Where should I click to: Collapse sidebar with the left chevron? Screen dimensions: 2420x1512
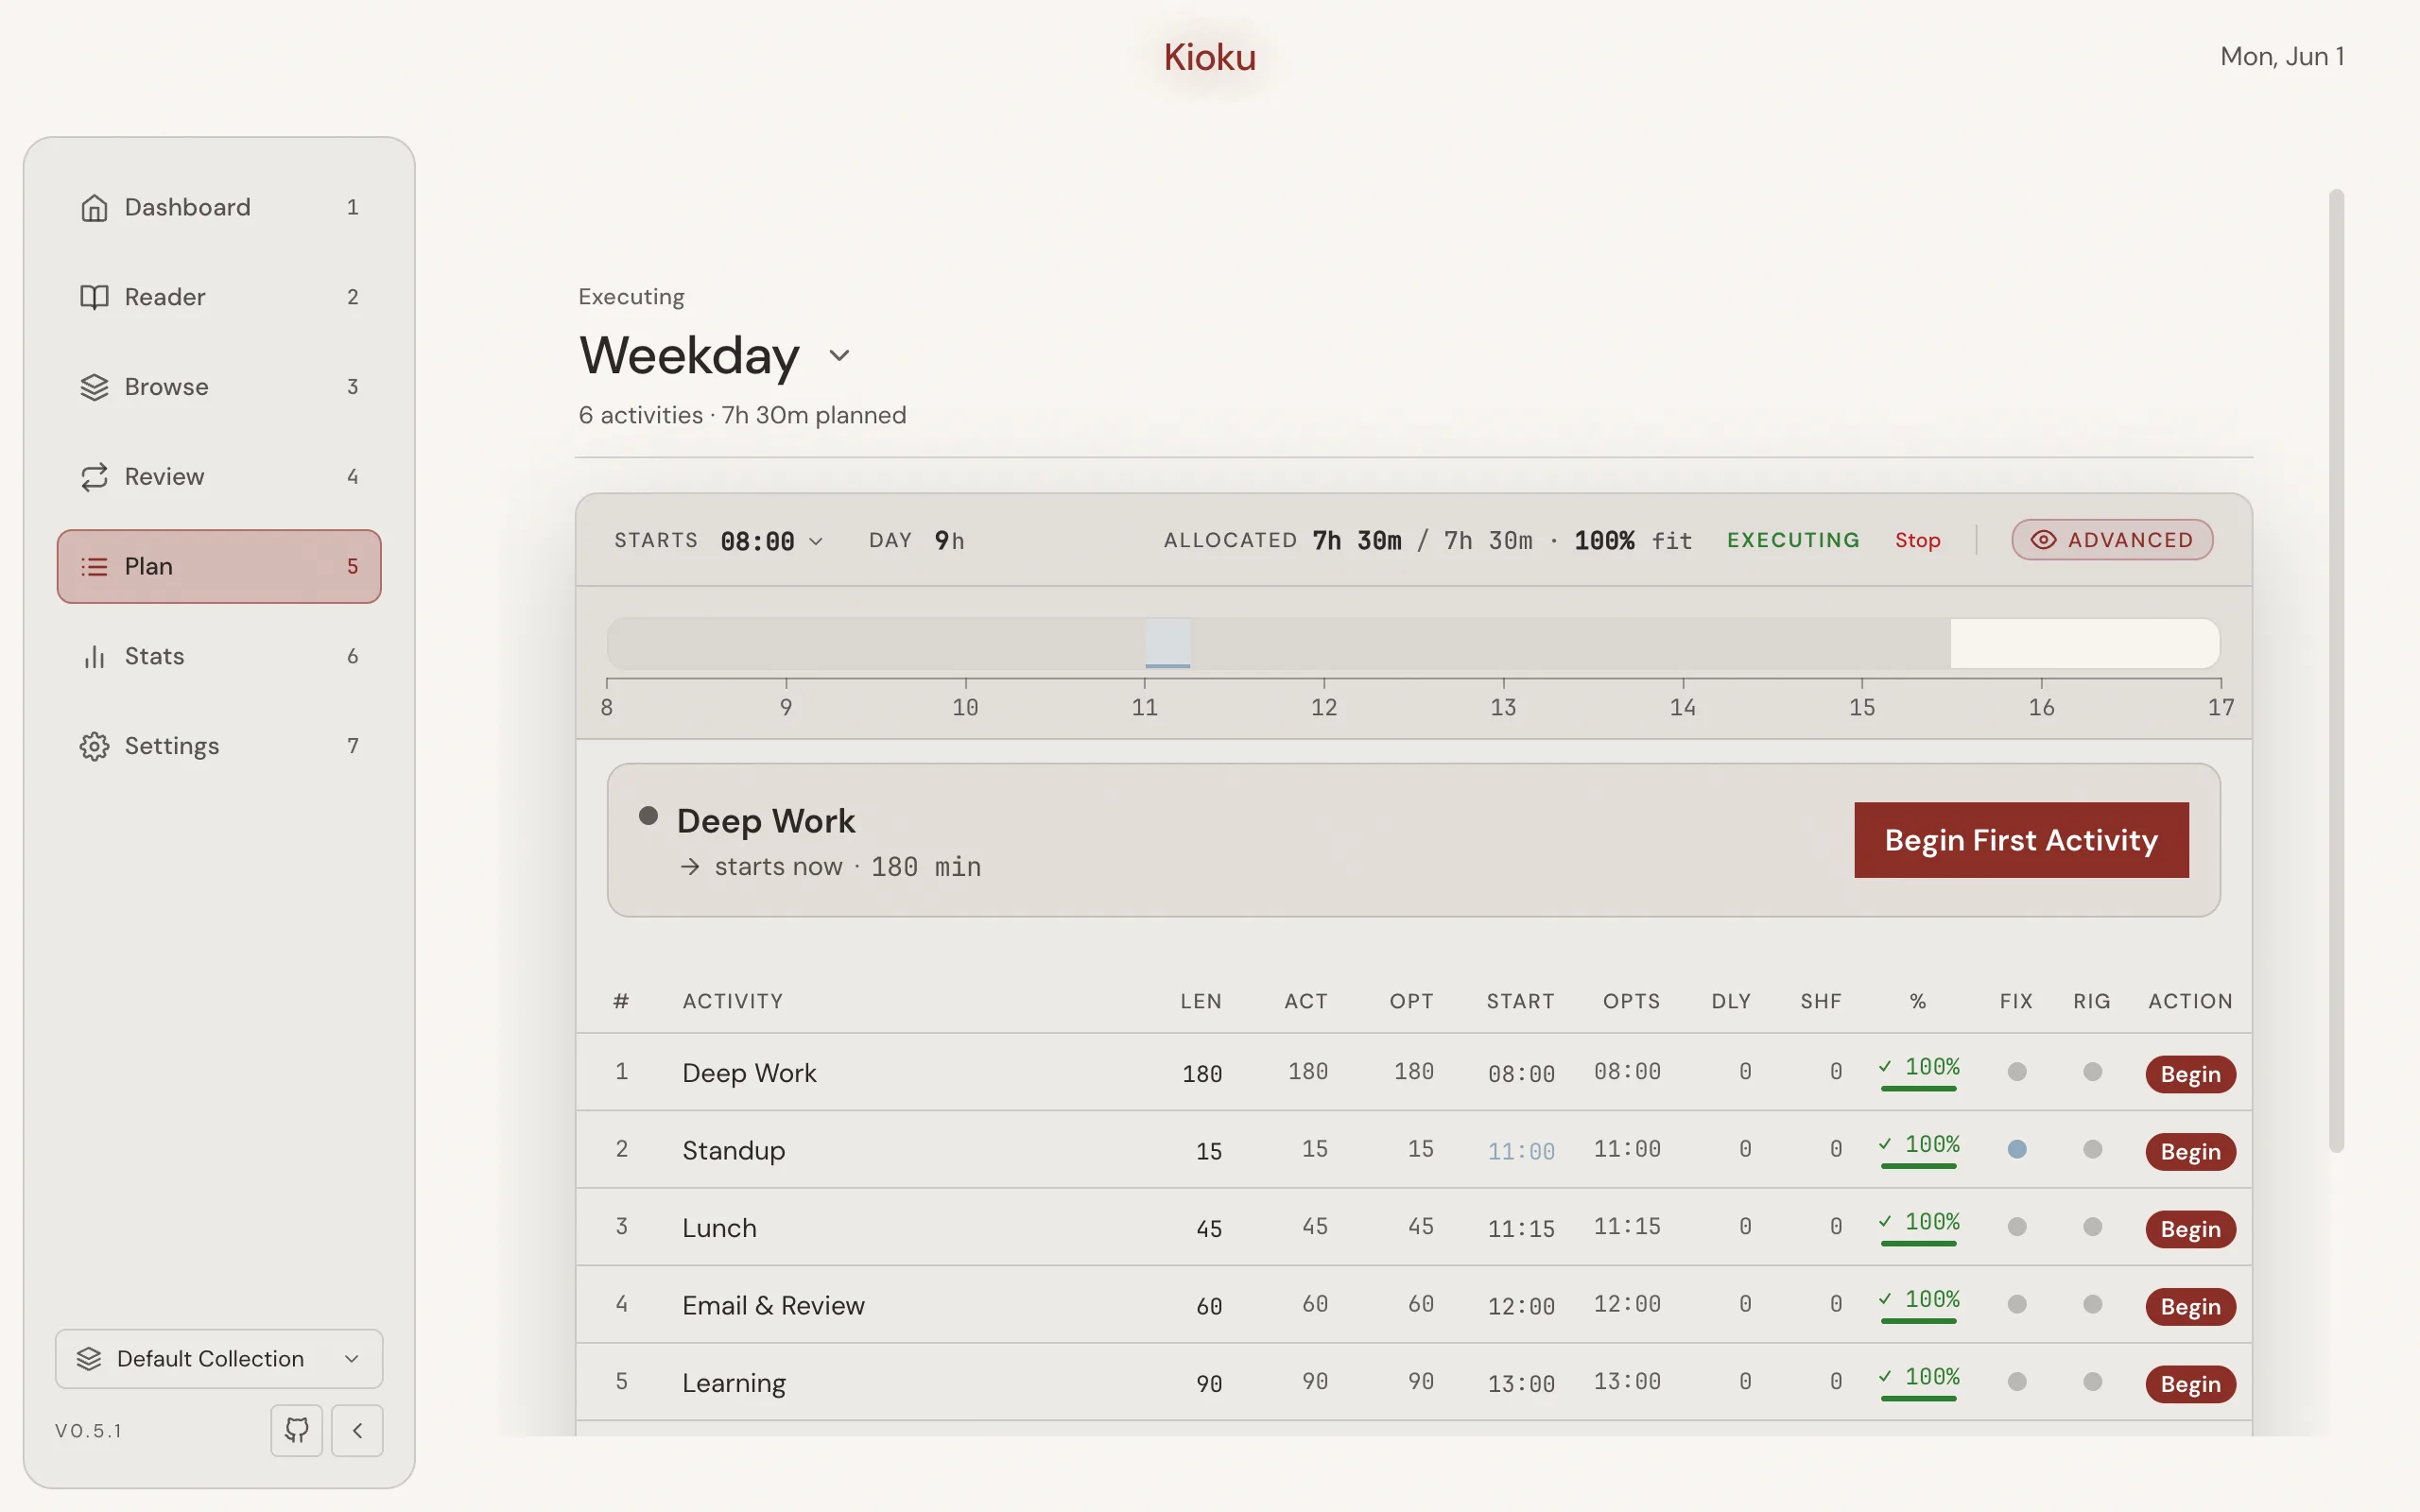[357, 1430]
